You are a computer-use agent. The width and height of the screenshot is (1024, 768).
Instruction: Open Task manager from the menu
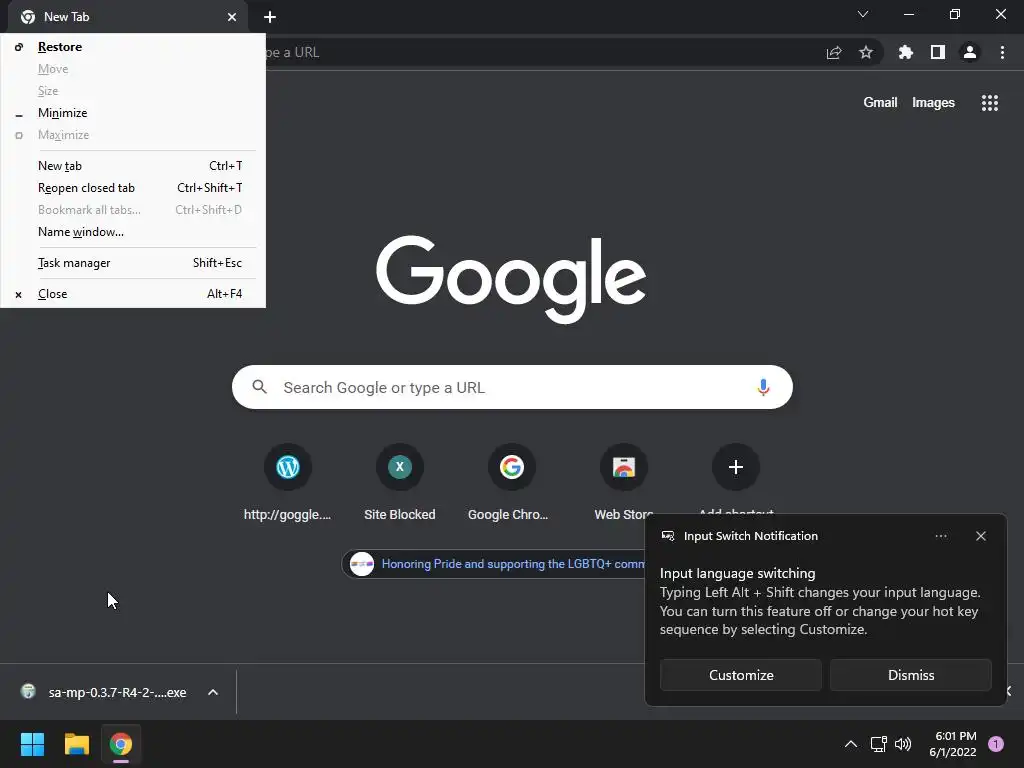click(x=133, y=263)
